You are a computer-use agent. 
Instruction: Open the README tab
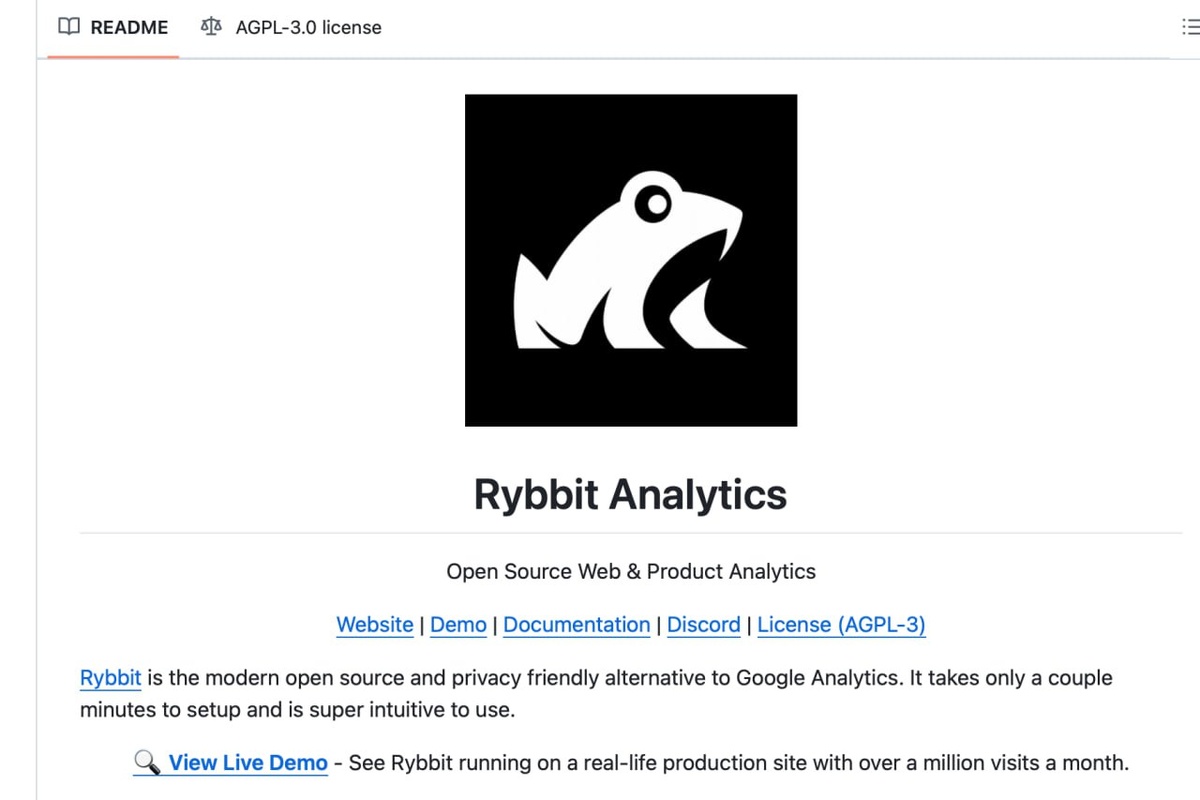[x=113, y=28]
